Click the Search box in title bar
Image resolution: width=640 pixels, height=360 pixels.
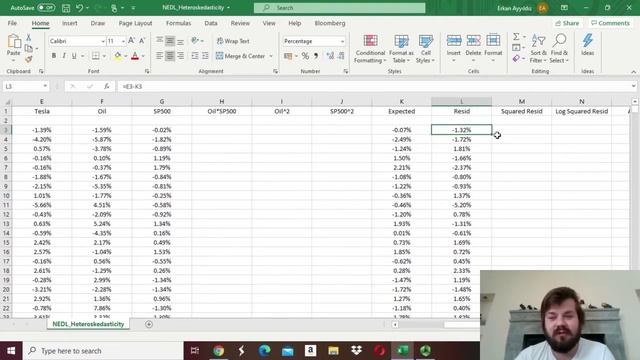[340, 8]
